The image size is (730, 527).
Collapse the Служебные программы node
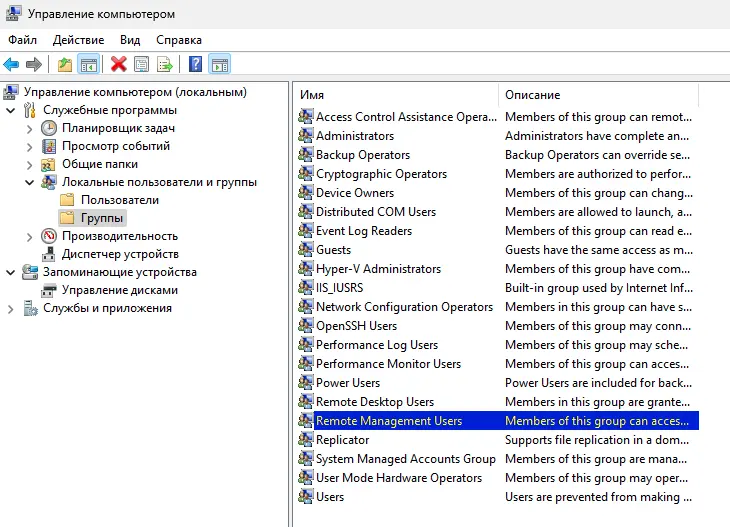coord(11,111)
